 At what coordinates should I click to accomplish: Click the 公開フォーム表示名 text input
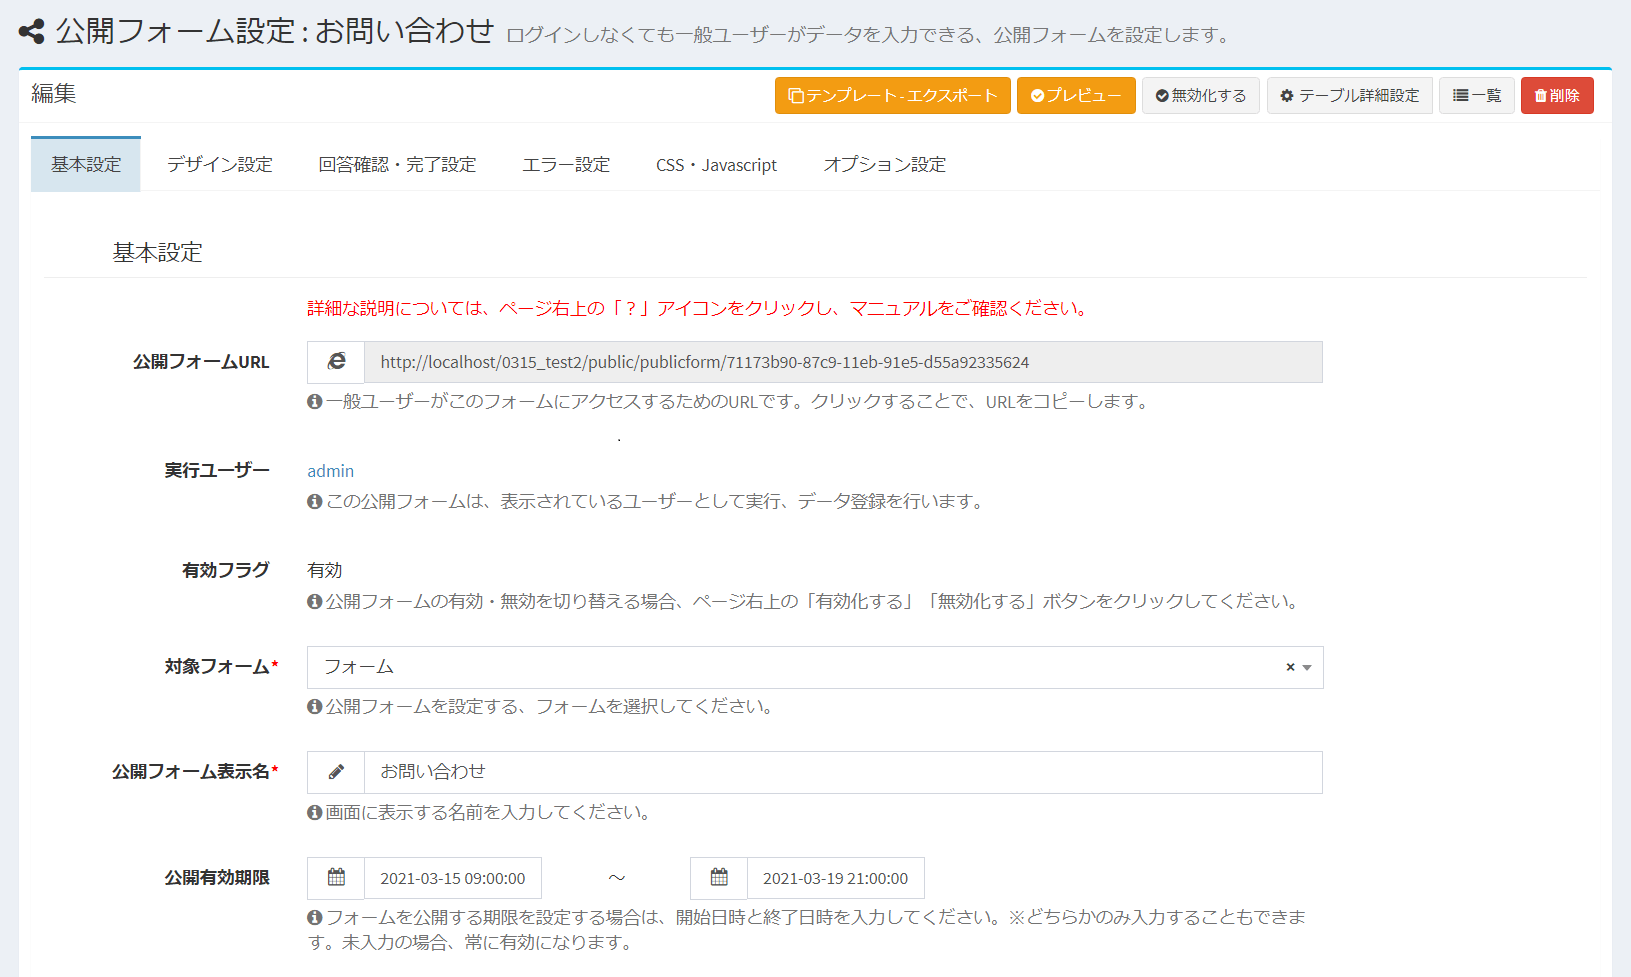pos(842,772)
